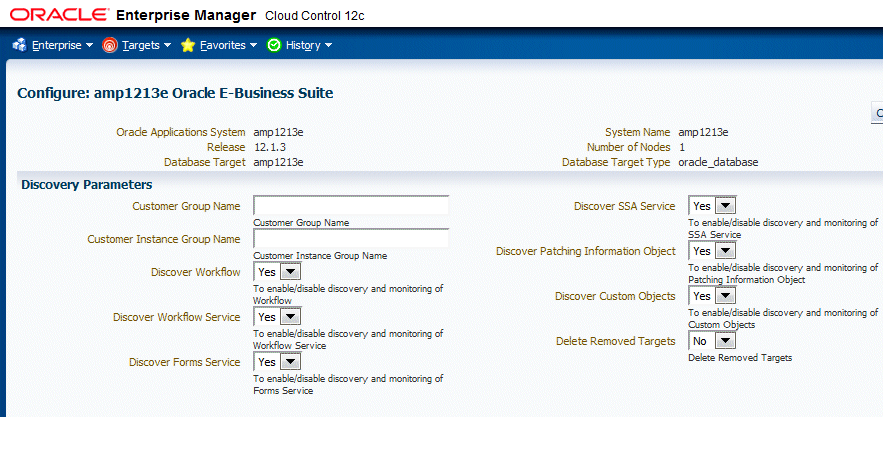Screen dimensions: 883x450
Task: Click the partially visible button at right edge
Action: pos(877,113)
